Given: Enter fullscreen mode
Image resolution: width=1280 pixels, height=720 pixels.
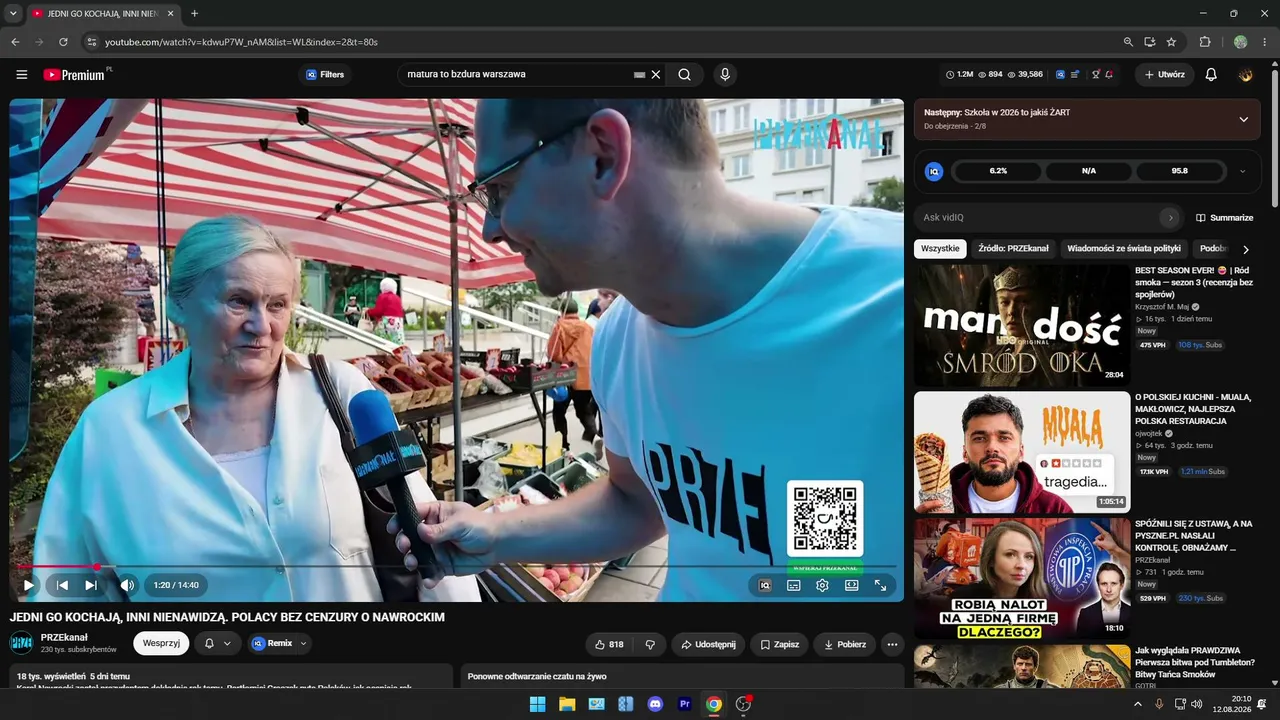Looking at the screenshot, I should (880, 585).
